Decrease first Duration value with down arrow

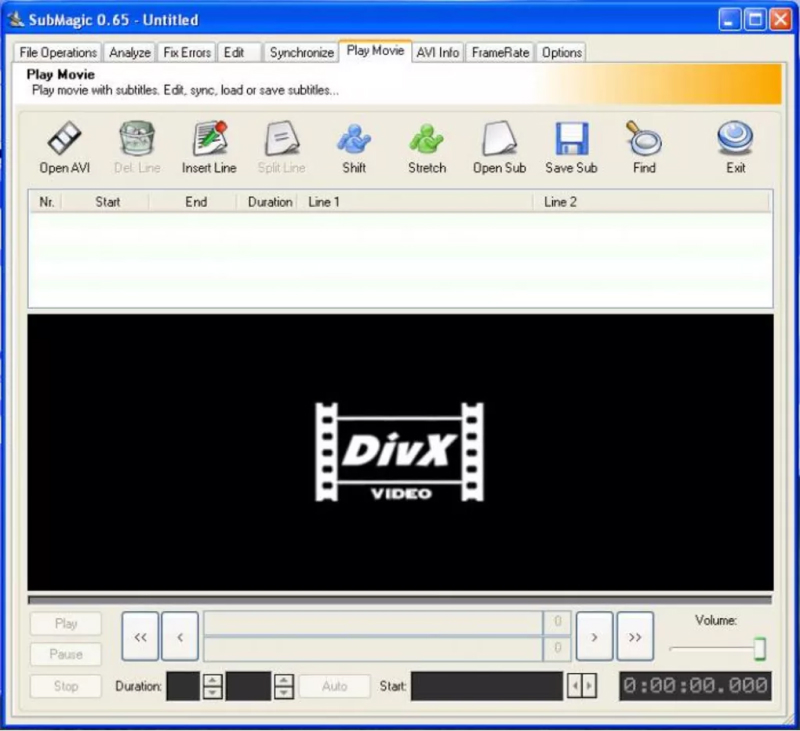pos(212,692)
